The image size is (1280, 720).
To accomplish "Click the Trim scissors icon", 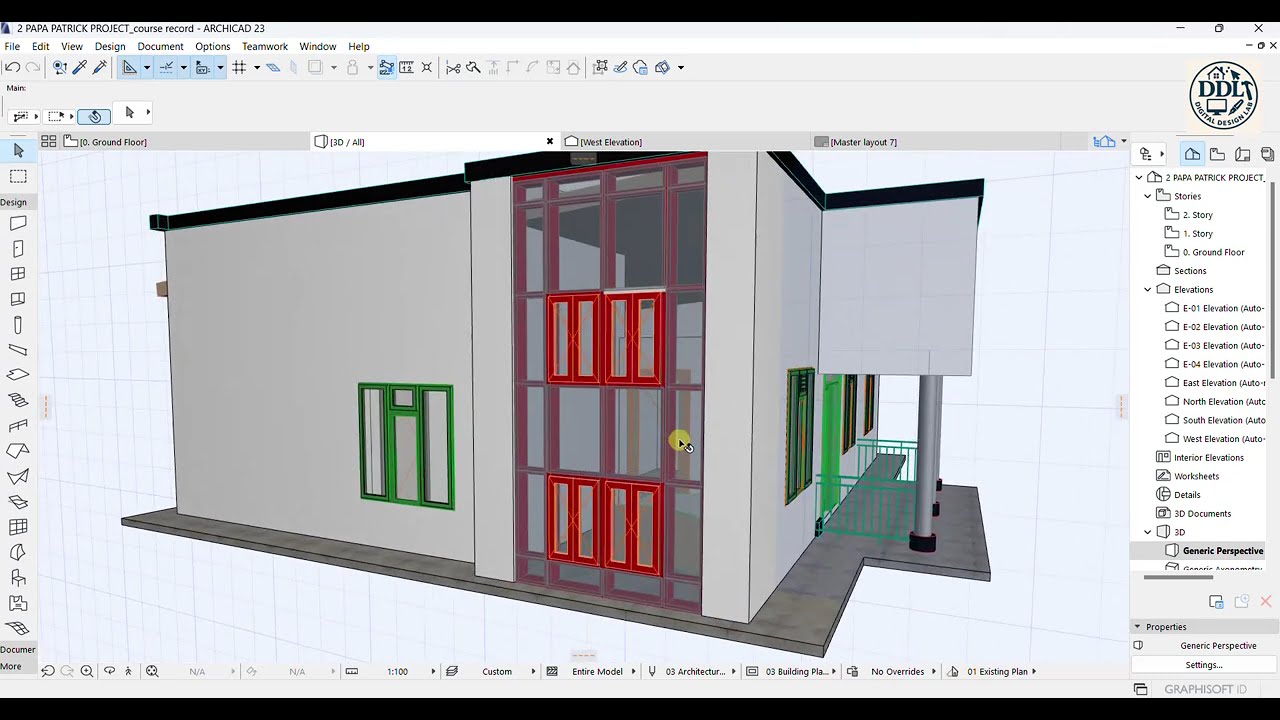I will (x=453, y=67).
